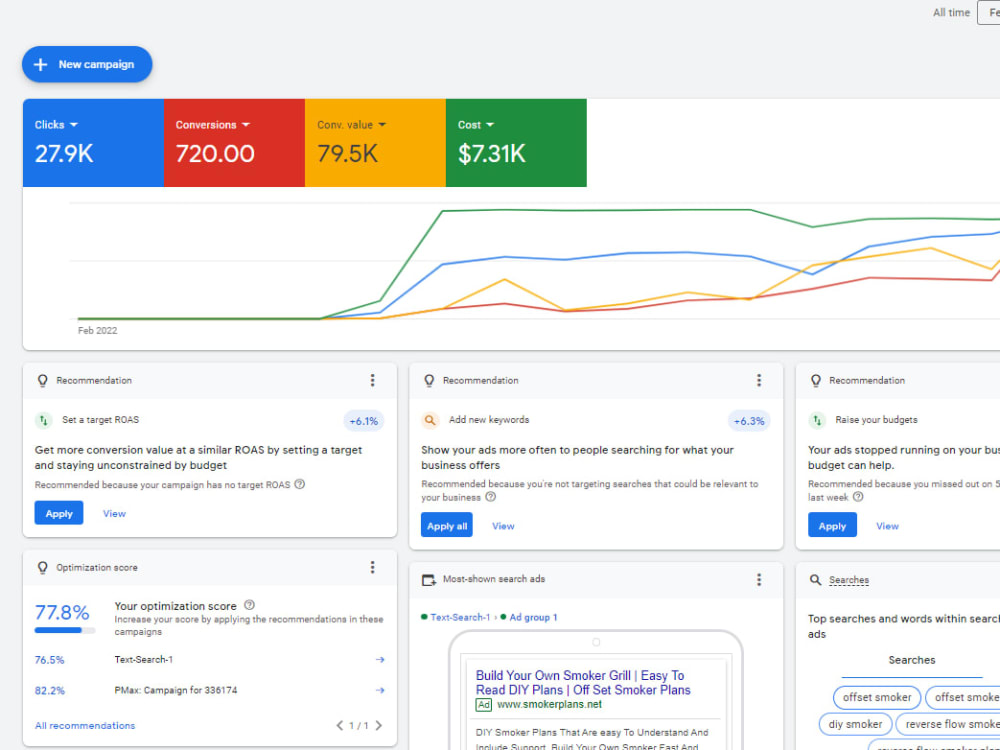Open help tooltip for not targeting searches reason
The image size is (1000, 750).
pos(490,497)
